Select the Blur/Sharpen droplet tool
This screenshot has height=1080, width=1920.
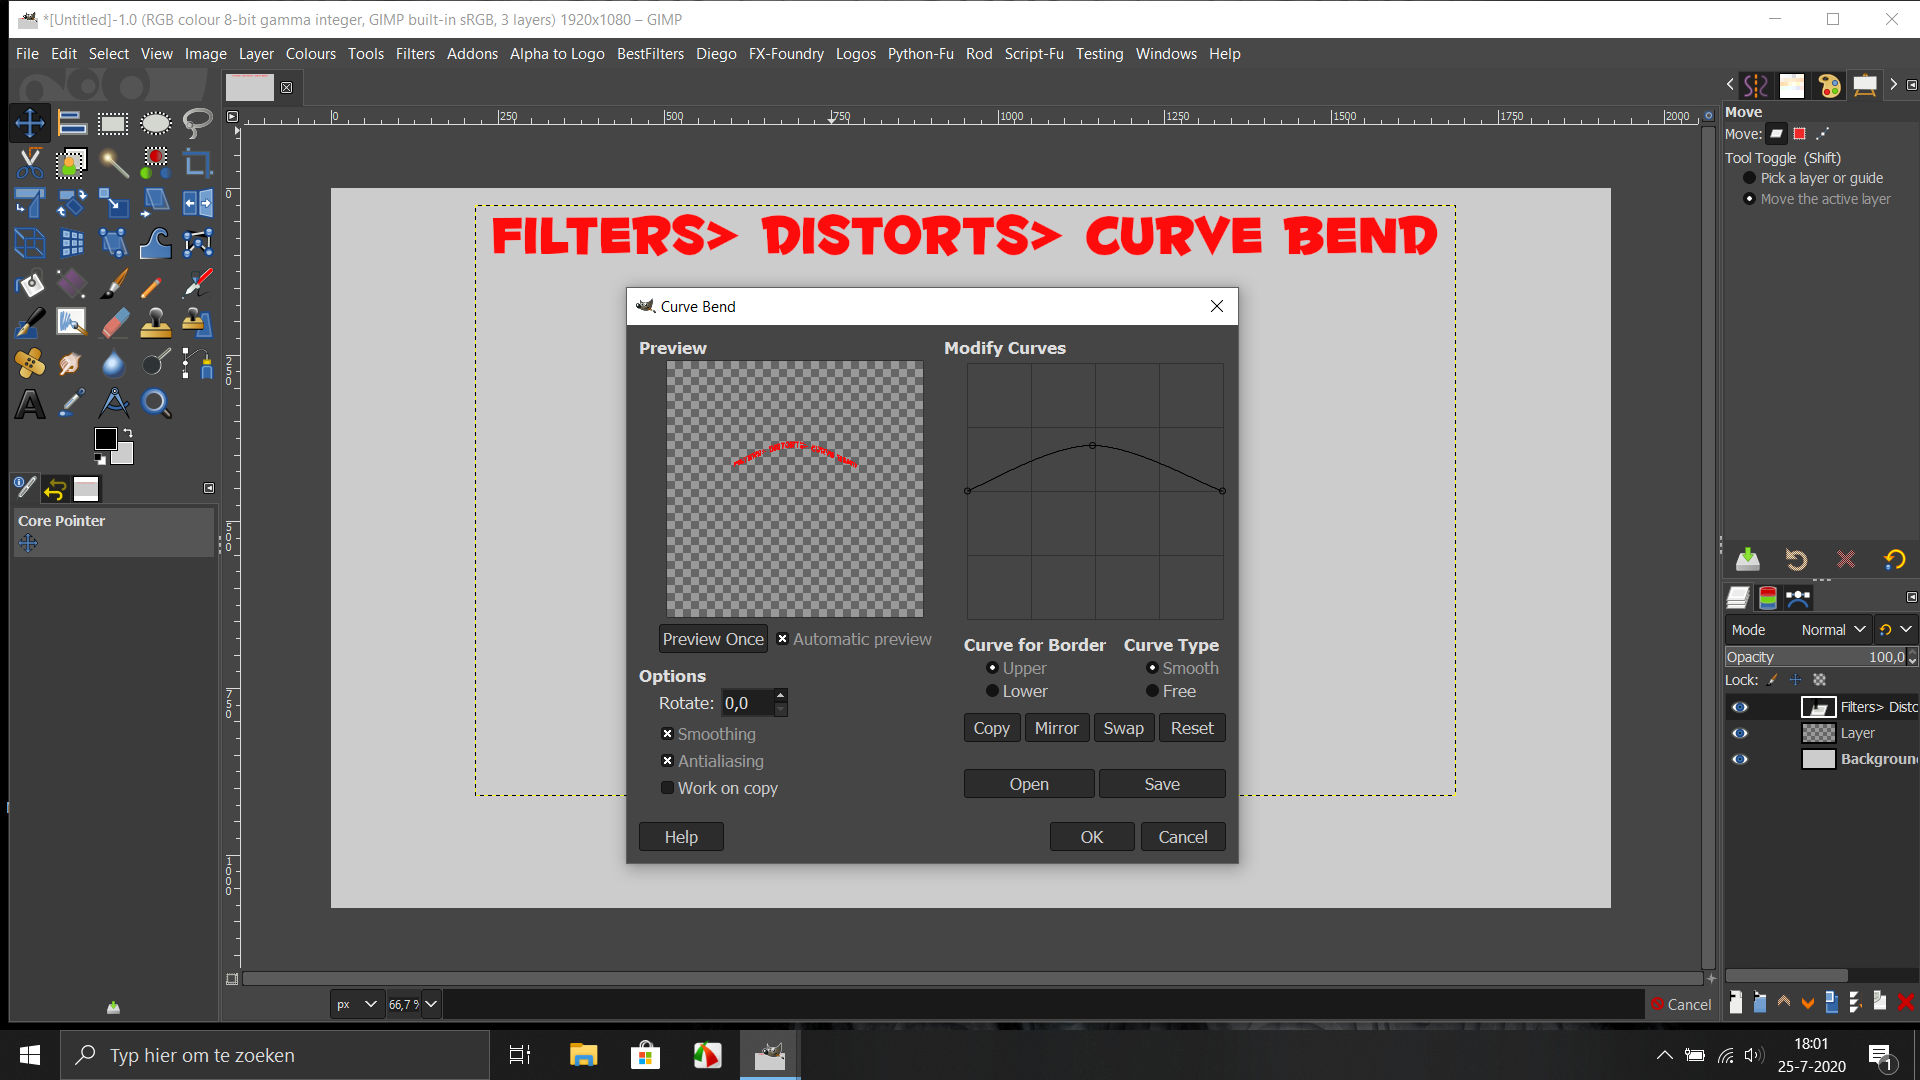click(x=113, y=363)
